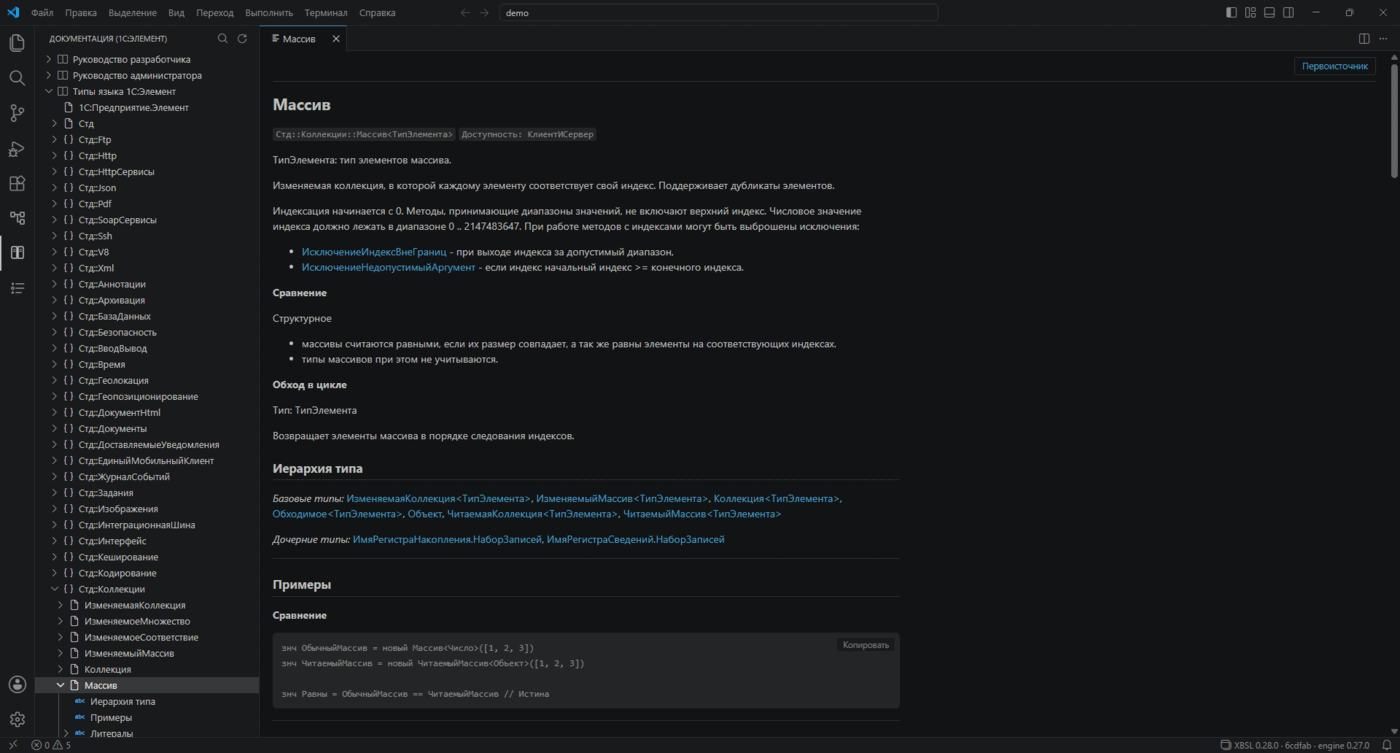Image resolution: width=1400 pixels, height=753 pixels.
Task: Copy the code example with Копировать
Action: 865,645
